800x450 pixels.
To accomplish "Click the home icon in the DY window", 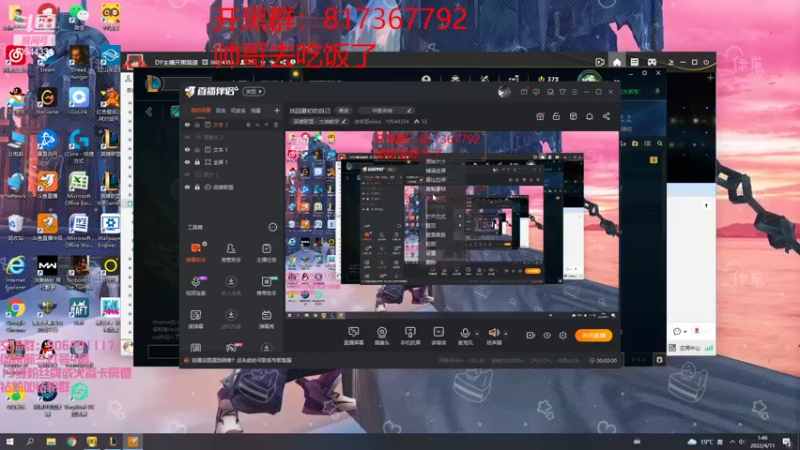I will [x=617, y=62].
